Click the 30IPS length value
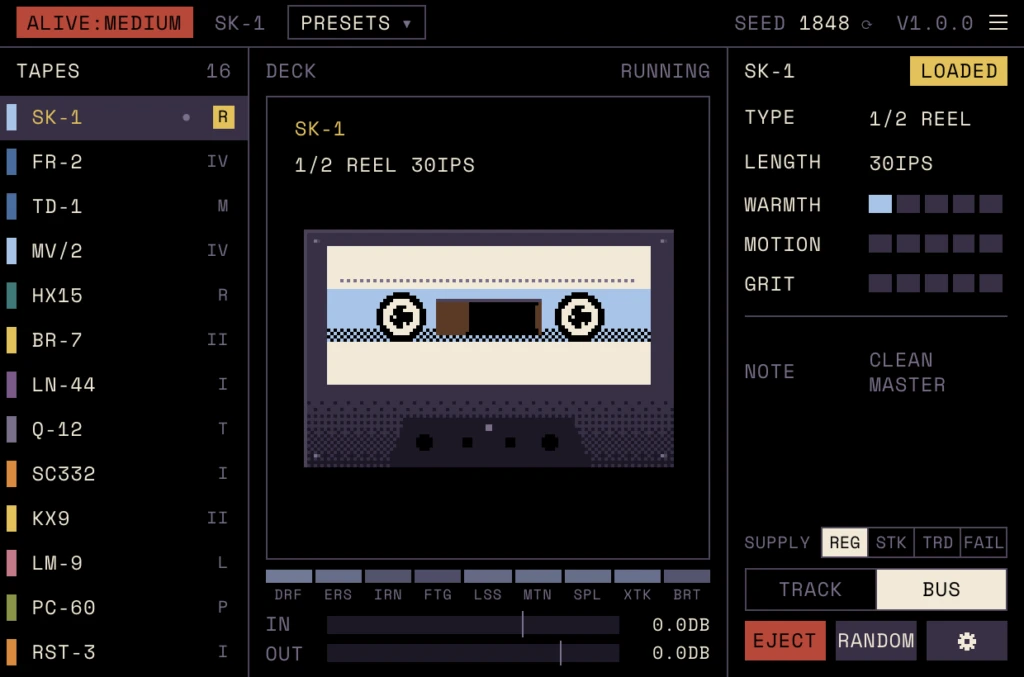 [x=901, y=163]
